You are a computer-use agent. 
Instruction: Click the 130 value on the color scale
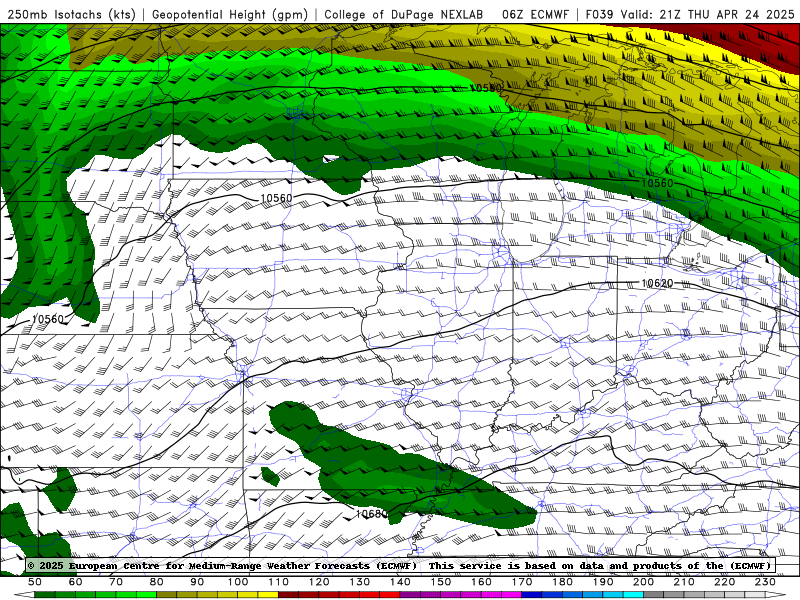[x=360, y=582]
